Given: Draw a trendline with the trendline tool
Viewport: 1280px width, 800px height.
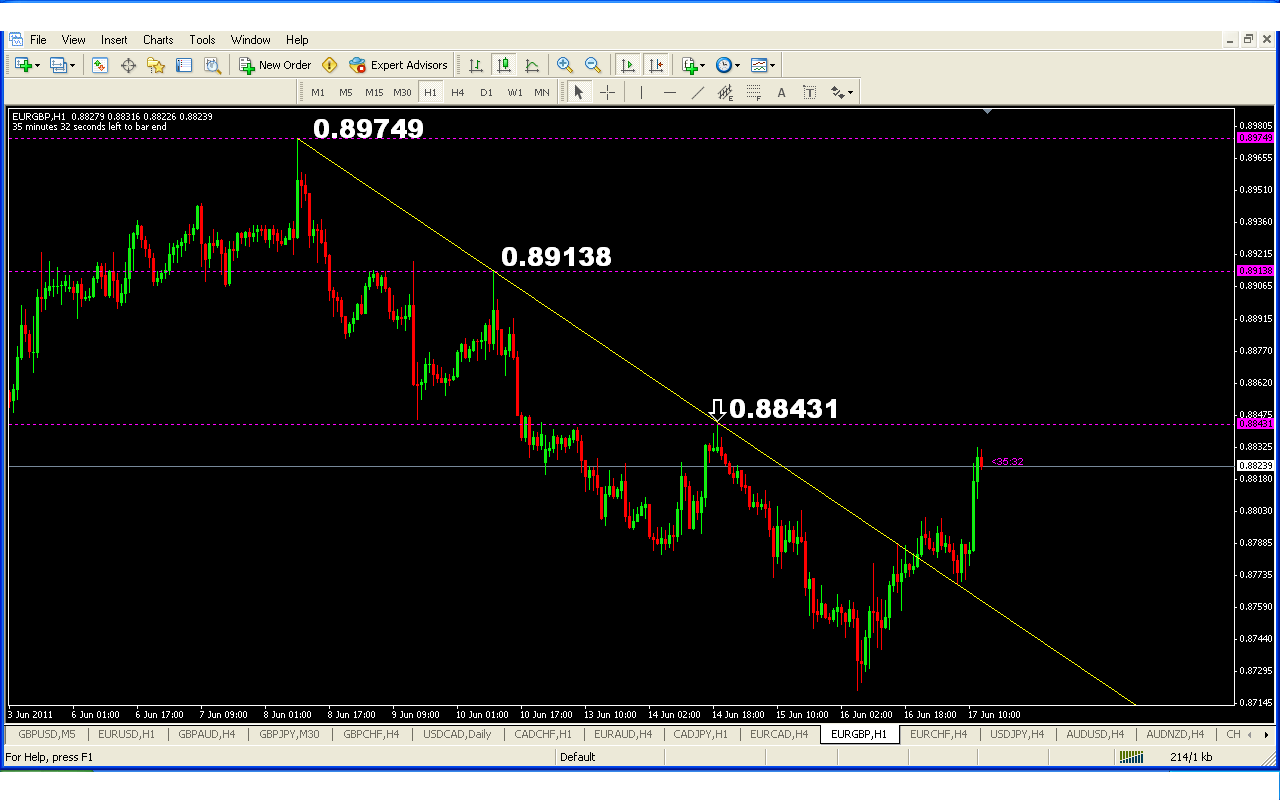Looking at the screenshot, I should coord(698,93).
